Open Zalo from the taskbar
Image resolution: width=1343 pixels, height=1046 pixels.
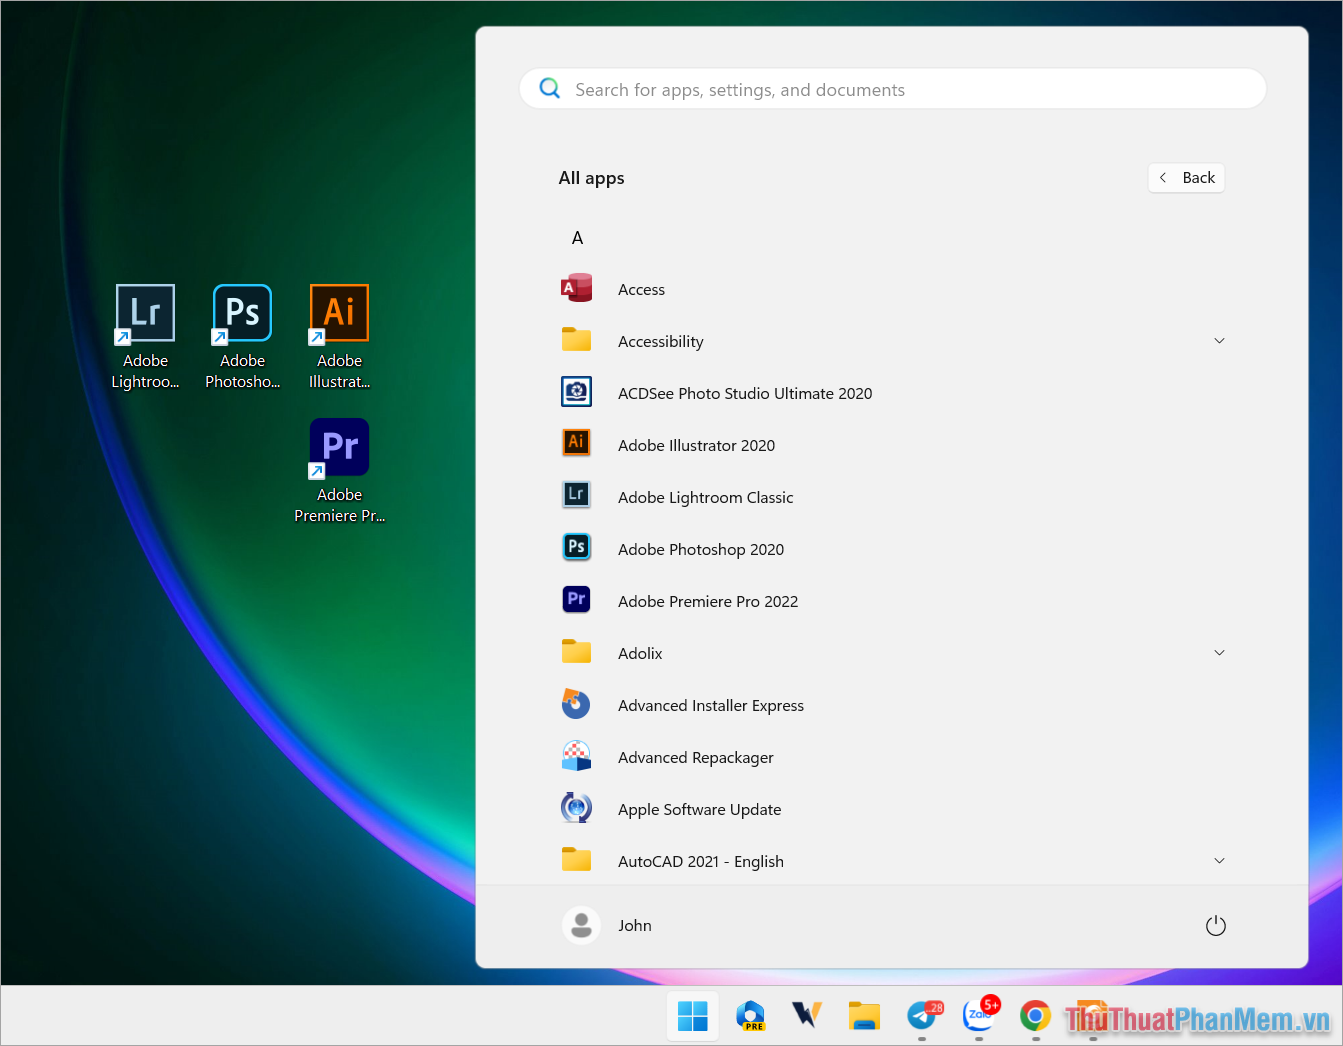click(978, 1015)
